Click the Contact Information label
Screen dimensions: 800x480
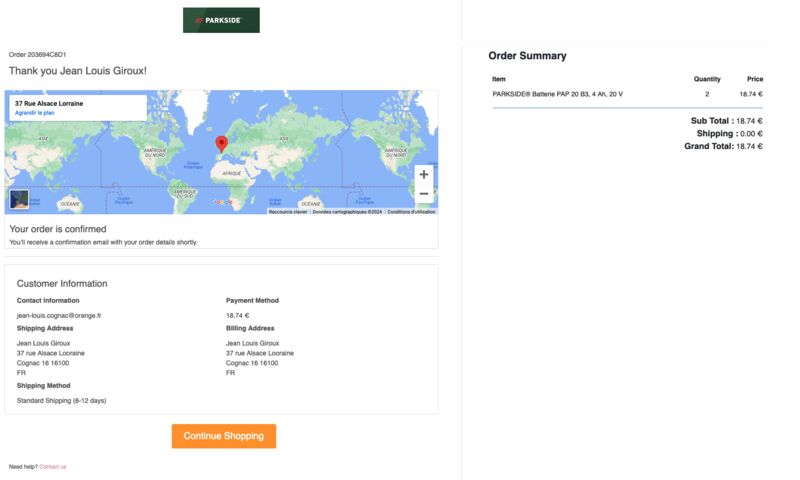coord(48,300)
